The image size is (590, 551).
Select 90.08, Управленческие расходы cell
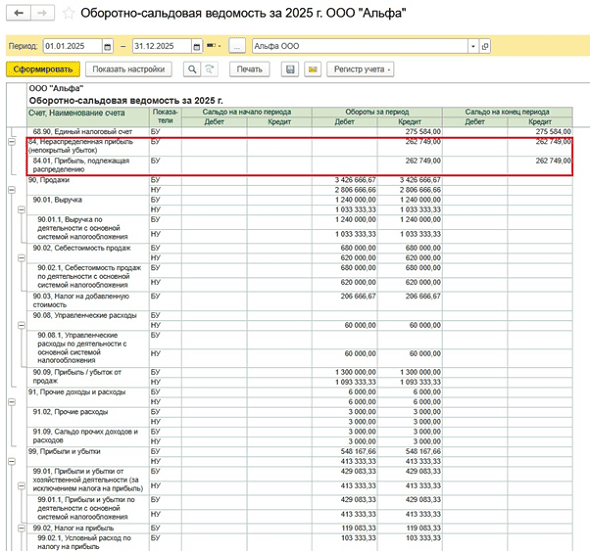88,320
